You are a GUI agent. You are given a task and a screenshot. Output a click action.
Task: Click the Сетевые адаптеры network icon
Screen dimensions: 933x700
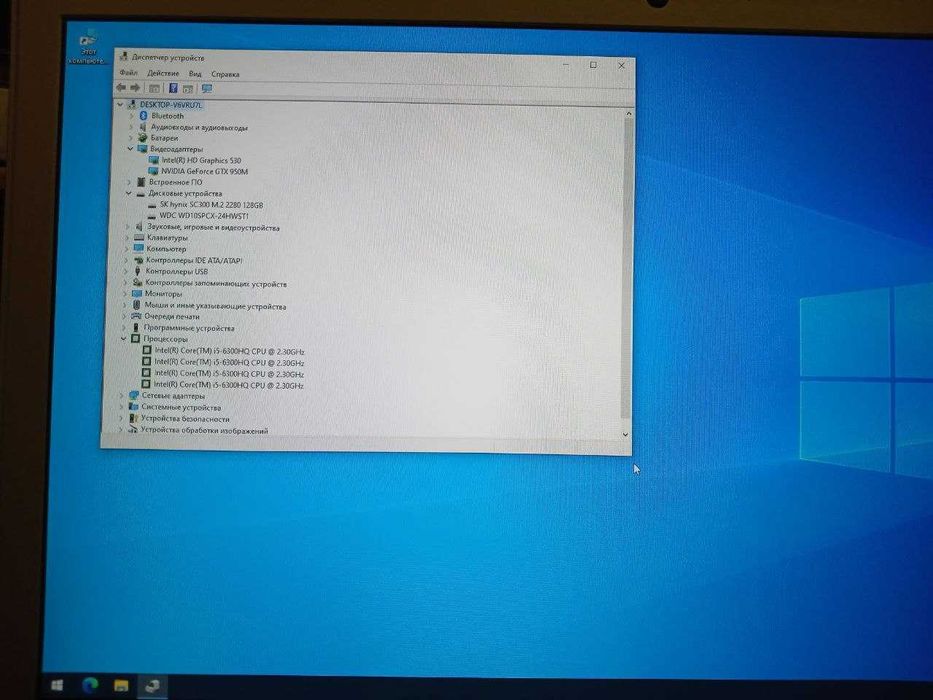[133, 395]
